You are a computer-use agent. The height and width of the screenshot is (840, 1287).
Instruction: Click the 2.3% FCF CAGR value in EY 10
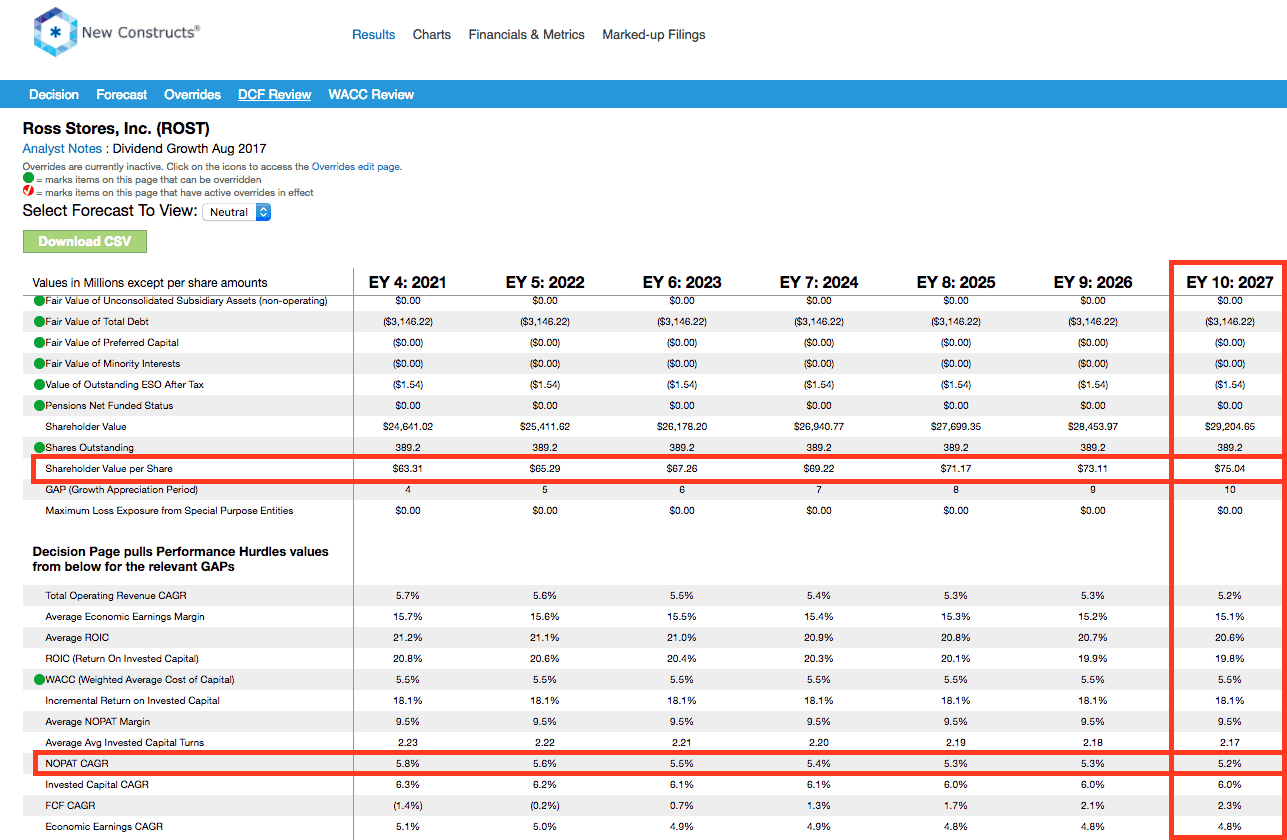click(1230, 806)
